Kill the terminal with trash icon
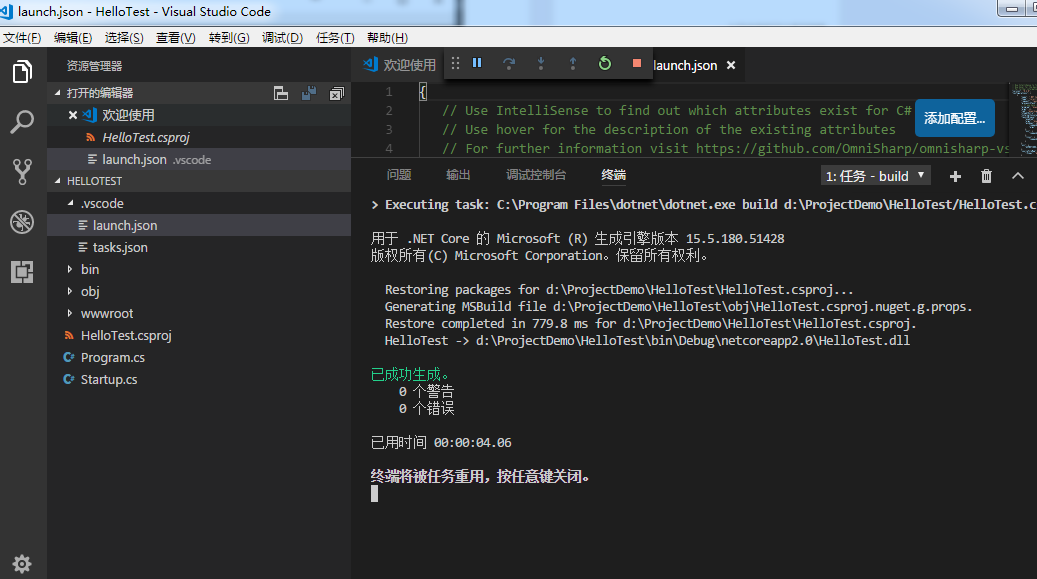The height and width of the screenshot is (579, 1037). pyautogui.click(x=986, y=176)
